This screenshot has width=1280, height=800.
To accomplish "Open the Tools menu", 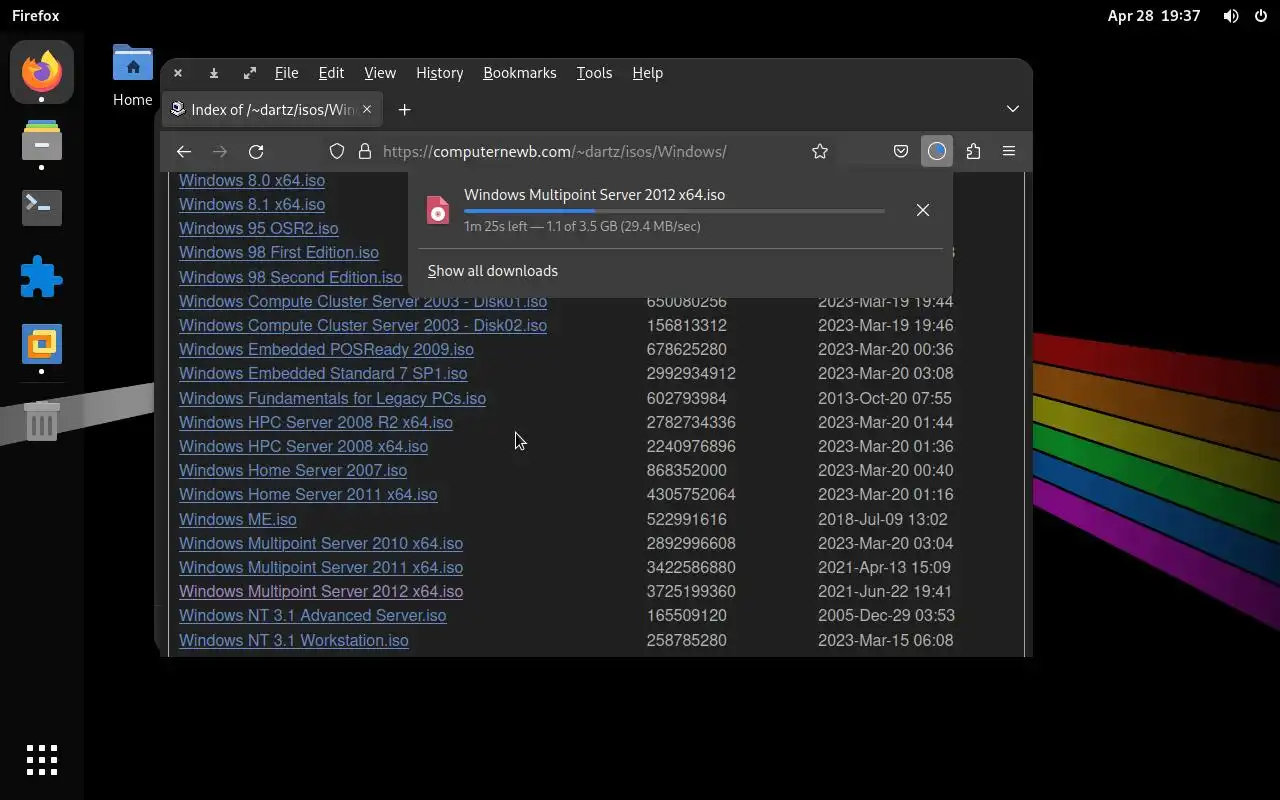I will pos(594,73).
